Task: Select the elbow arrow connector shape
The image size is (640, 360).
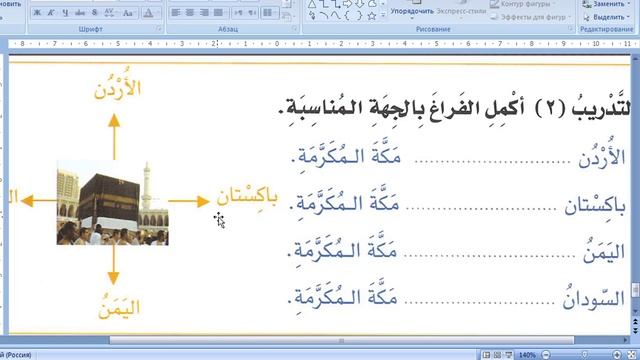Action: (x=336, y=4)
